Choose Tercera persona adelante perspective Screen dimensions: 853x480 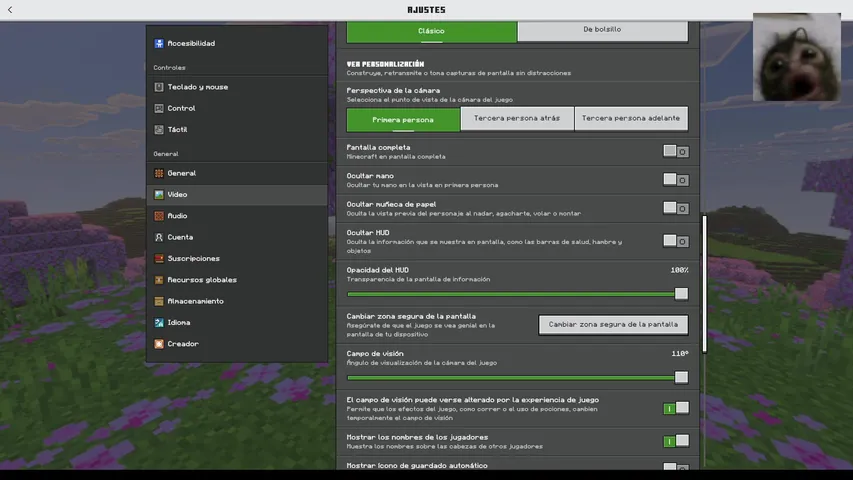[631, 118]
